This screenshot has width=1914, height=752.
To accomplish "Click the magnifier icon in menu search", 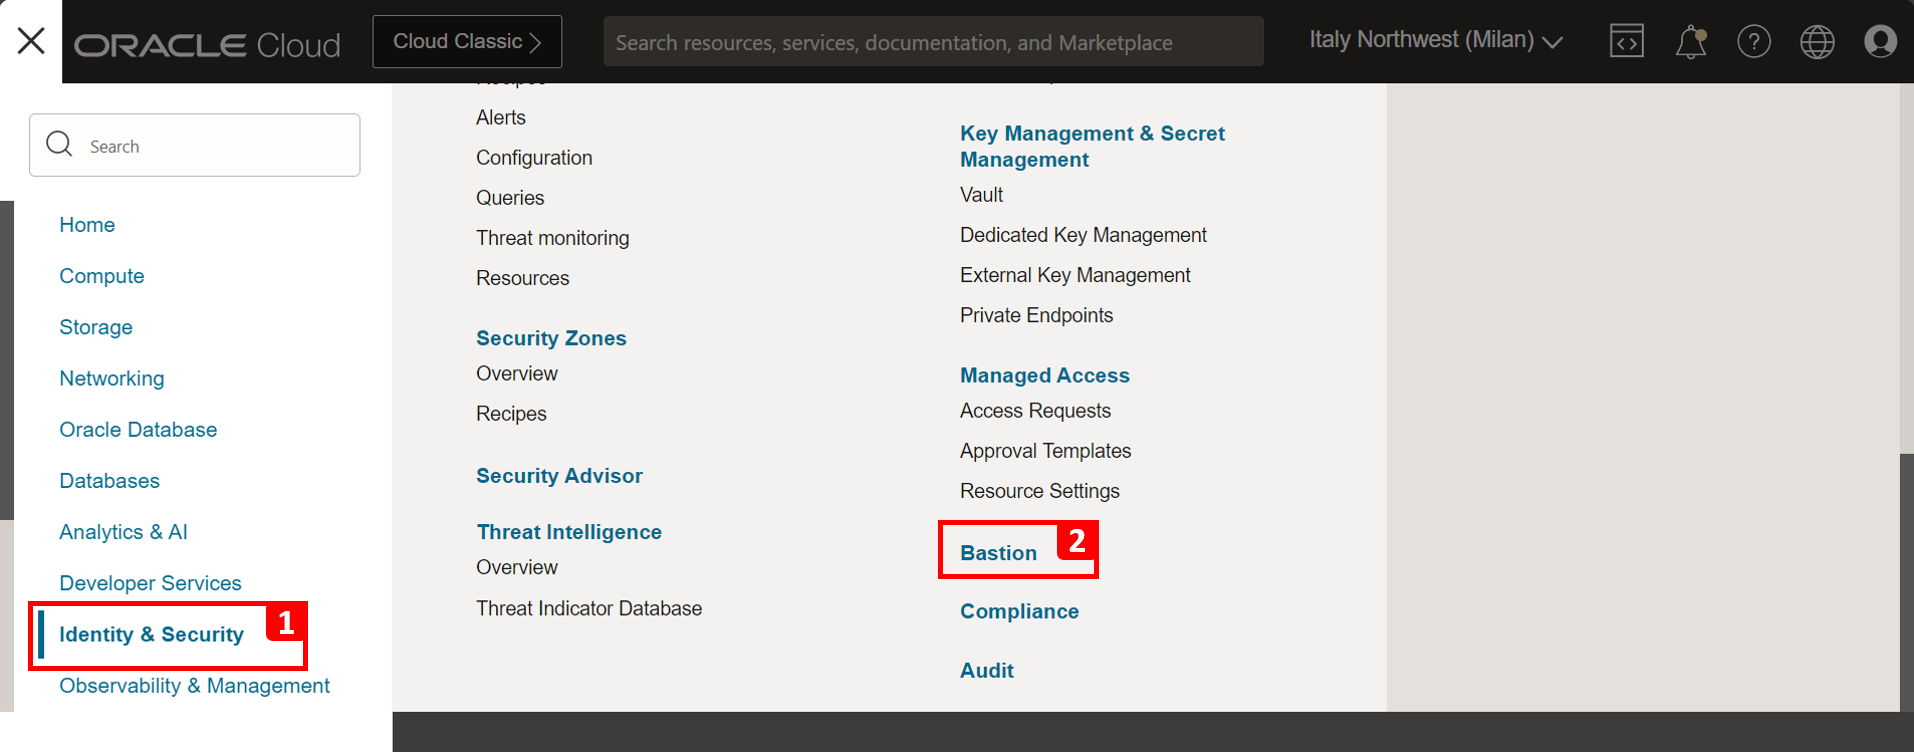I will click(x=60, y=144).
